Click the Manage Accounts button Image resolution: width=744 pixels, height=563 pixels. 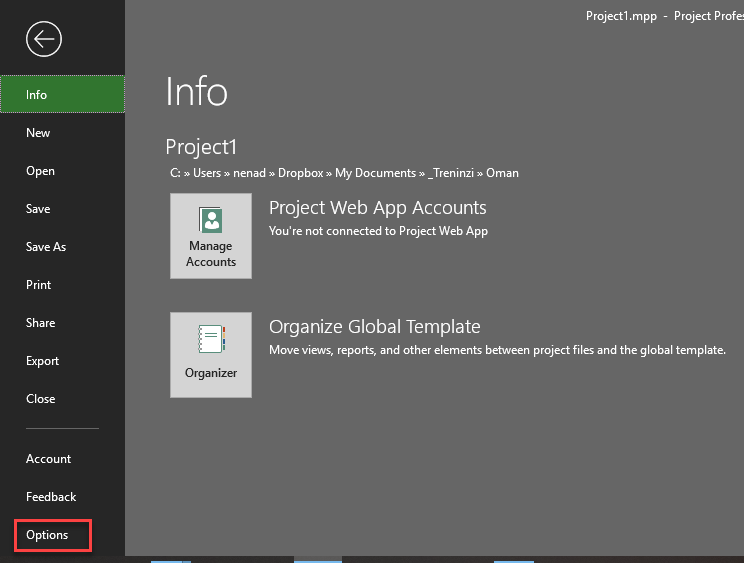211,236
